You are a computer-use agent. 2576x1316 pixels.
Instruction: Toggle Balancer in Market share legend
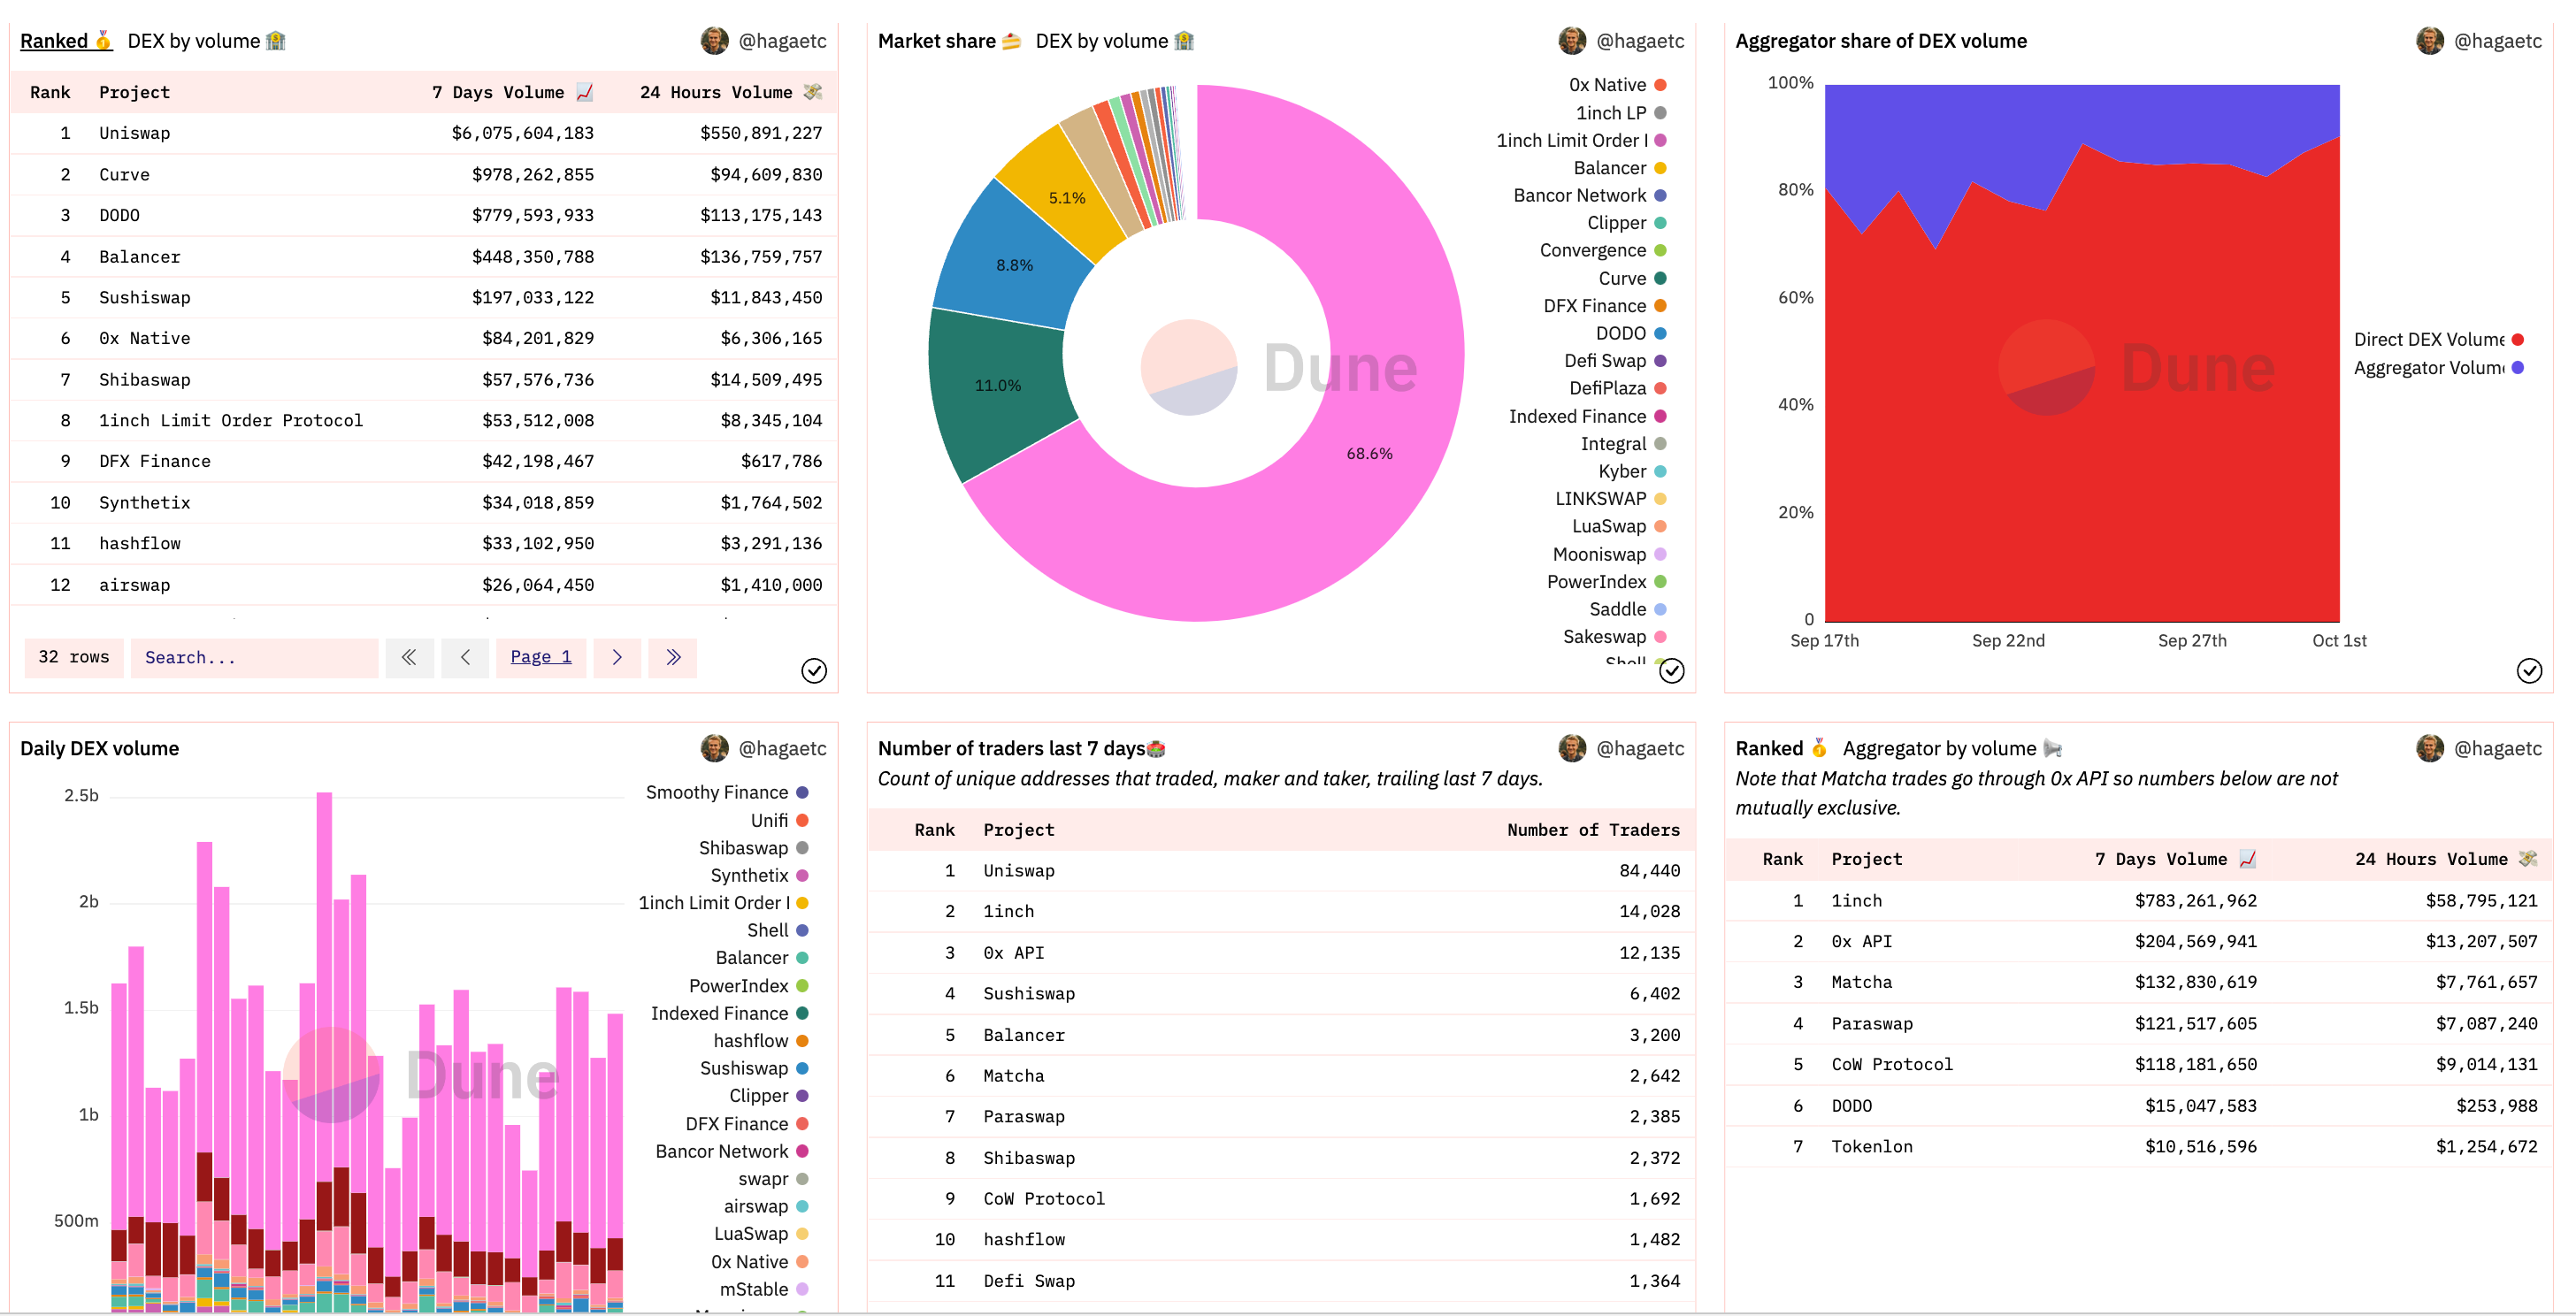(1620, 168)
